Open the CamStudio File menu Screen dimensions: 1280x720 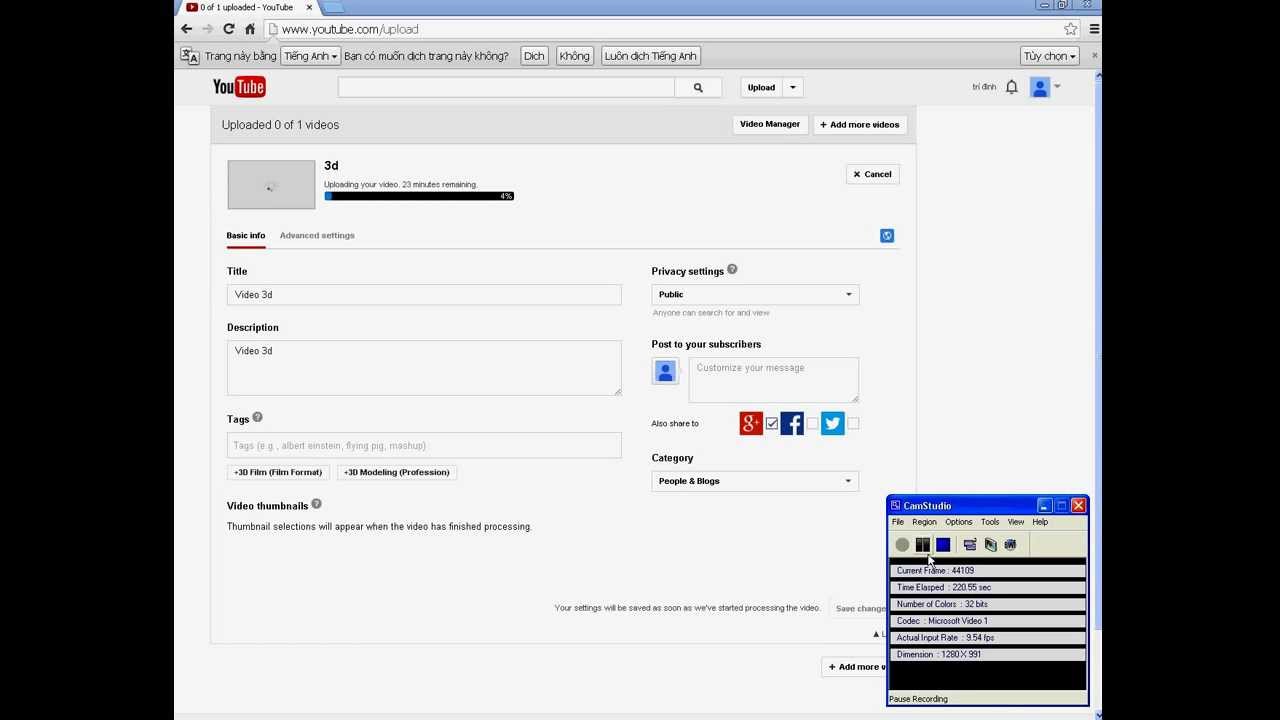(x=898, y=522)
